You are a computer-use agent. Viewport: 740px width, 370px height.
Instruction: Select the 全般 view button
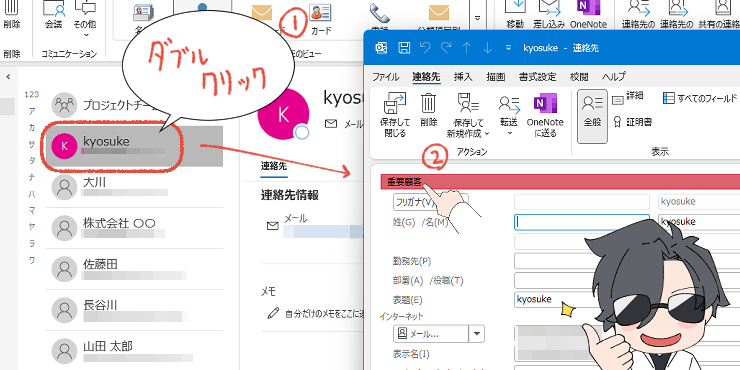coord(592,116)
